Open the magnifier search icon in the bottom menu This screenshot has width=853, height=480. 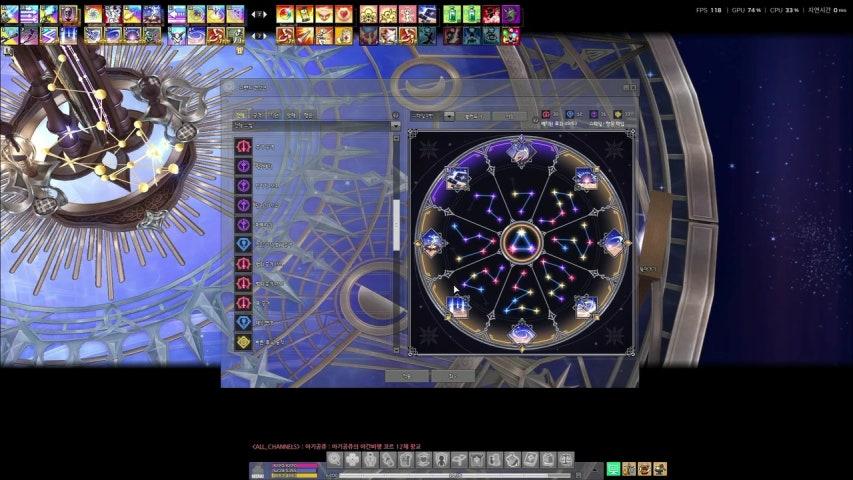[x=335, y=460]
